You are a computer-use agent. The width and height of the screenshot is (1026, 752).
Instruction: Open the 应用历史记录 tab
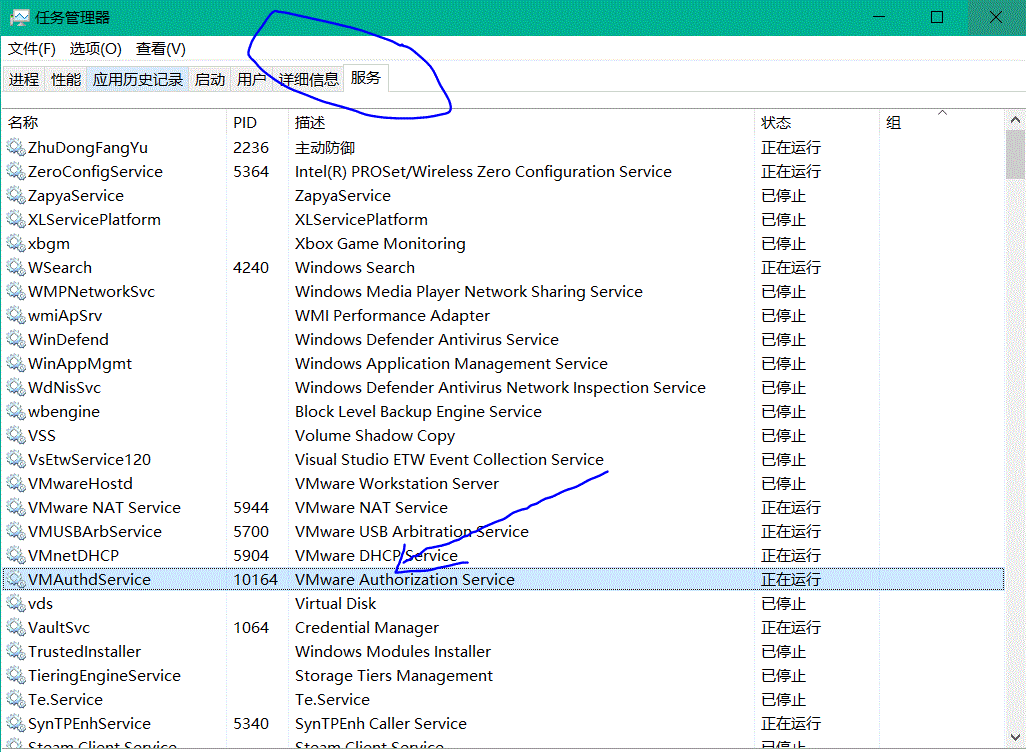pyautogui.click(x=137, y=80)
